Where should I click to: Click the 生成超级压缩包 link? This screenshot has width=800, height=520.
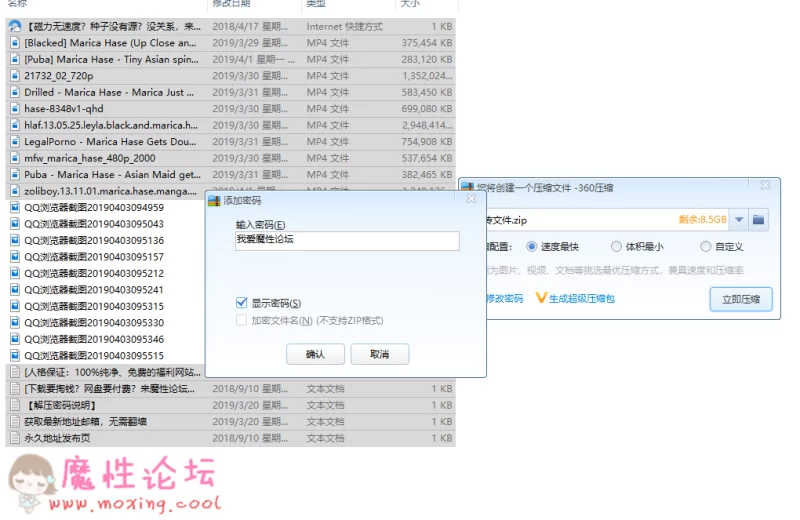[x=582, y=299]
